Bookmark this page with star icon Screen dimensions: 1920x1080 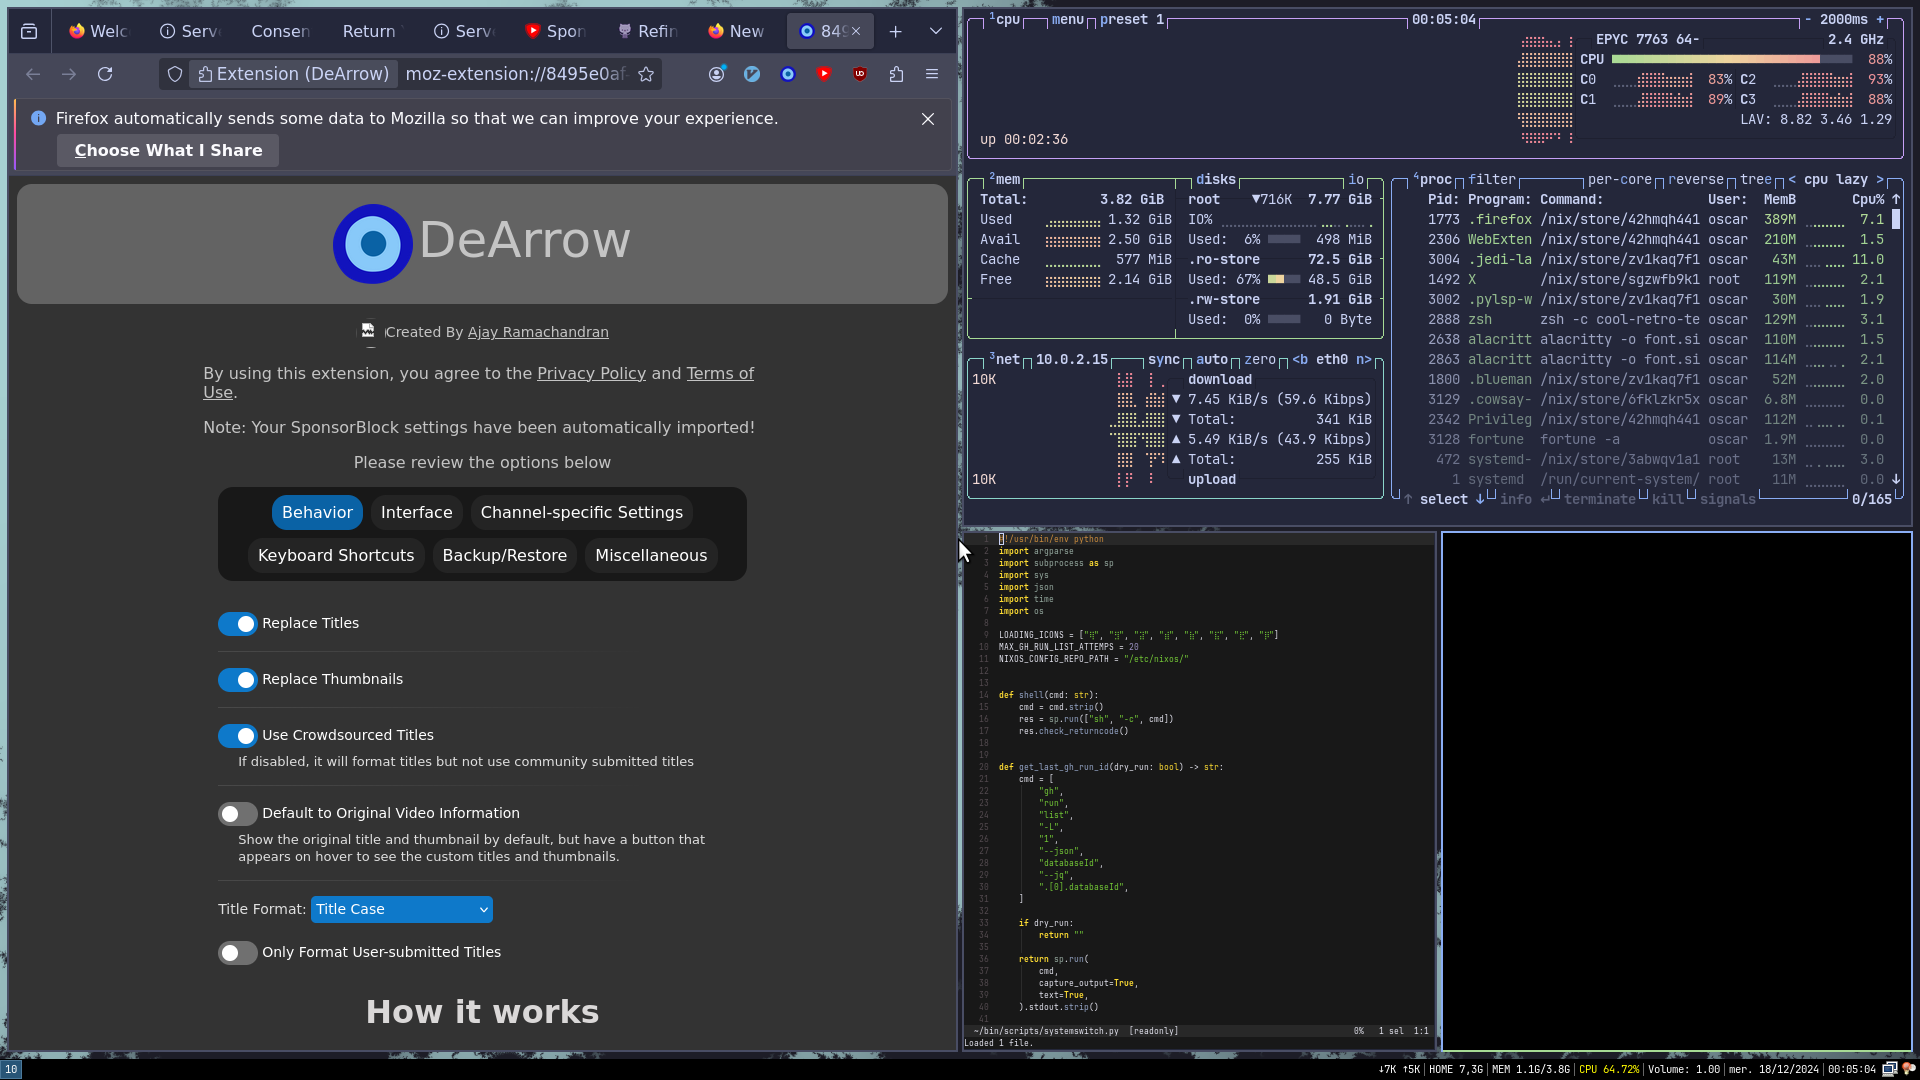click(x=646, y=74)
